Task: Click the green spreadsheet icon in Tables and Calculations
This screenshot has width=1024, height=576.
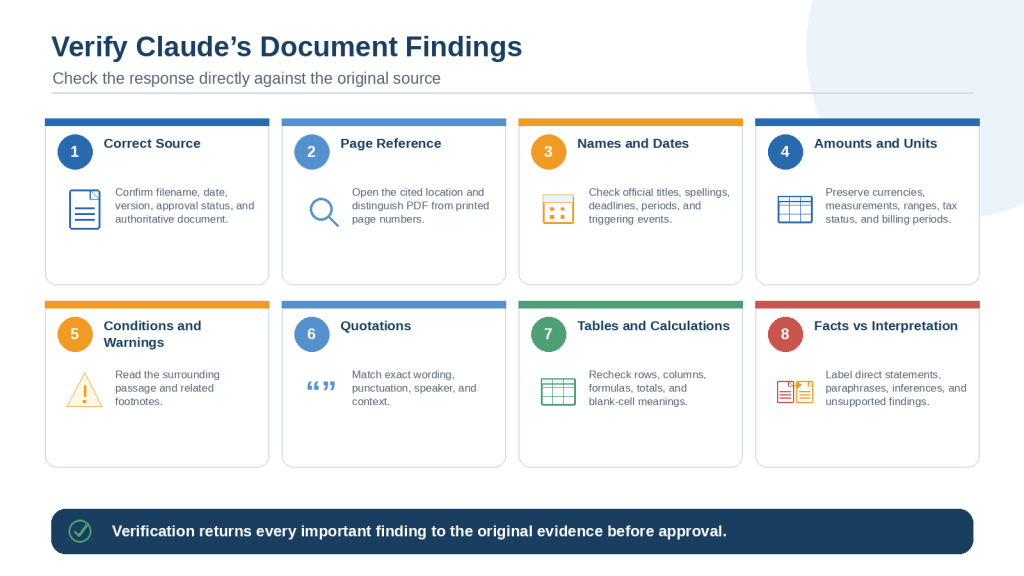Action: click(x=558, y=392)
